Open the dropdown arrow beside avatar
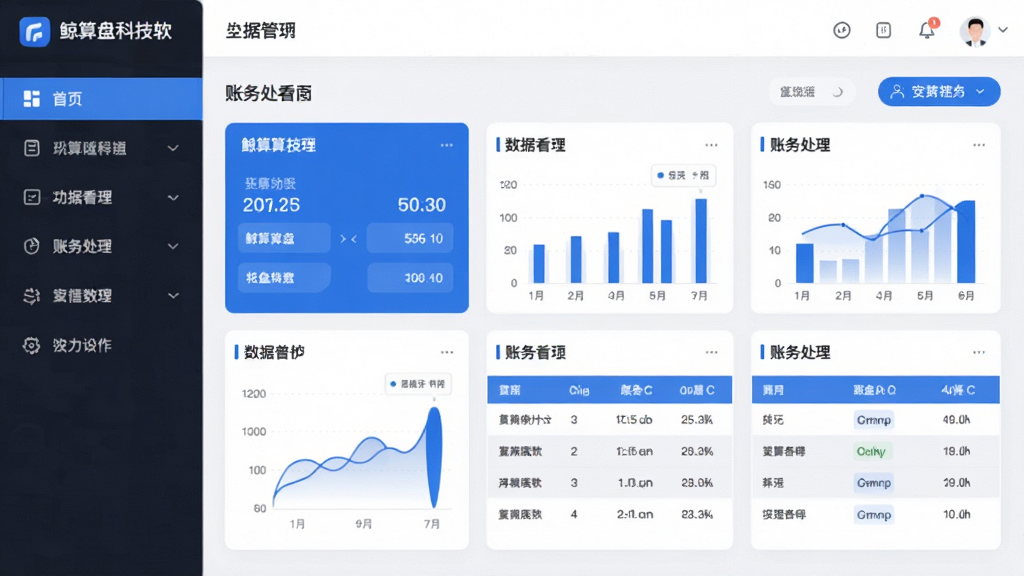 point(1003,30)
